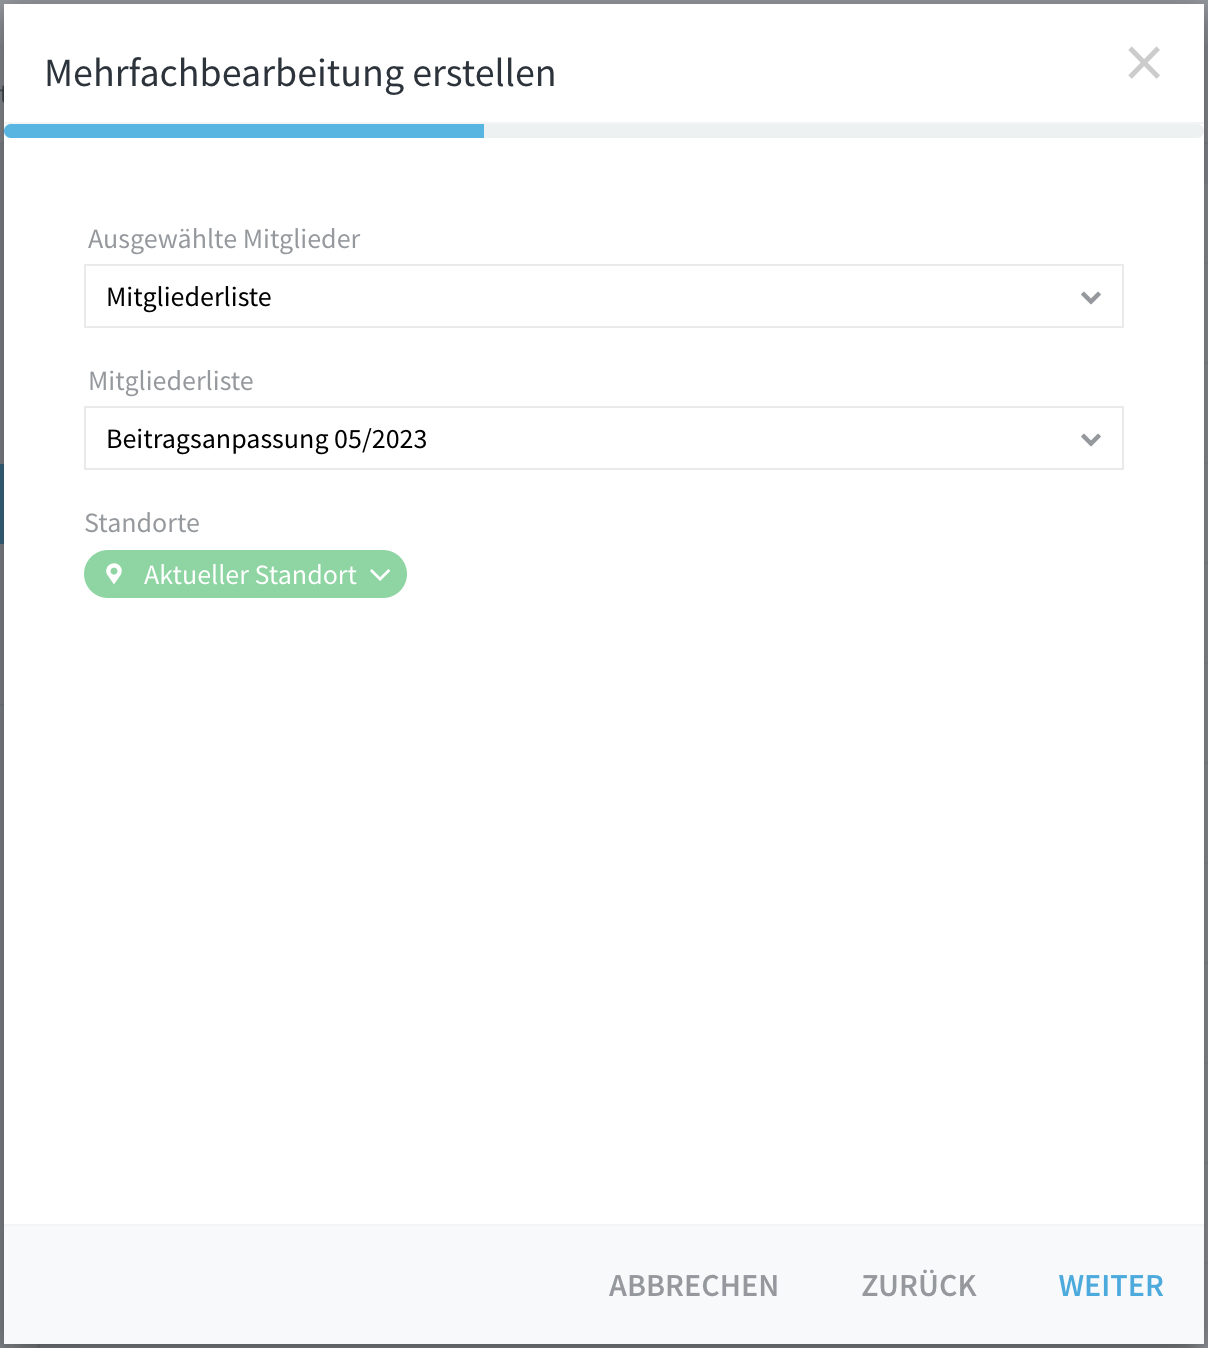Viewport: 1208px width, 1348px height.
Task: Click the small arrow inside Aktueller Standort chip
Action: tap(380, 575)
